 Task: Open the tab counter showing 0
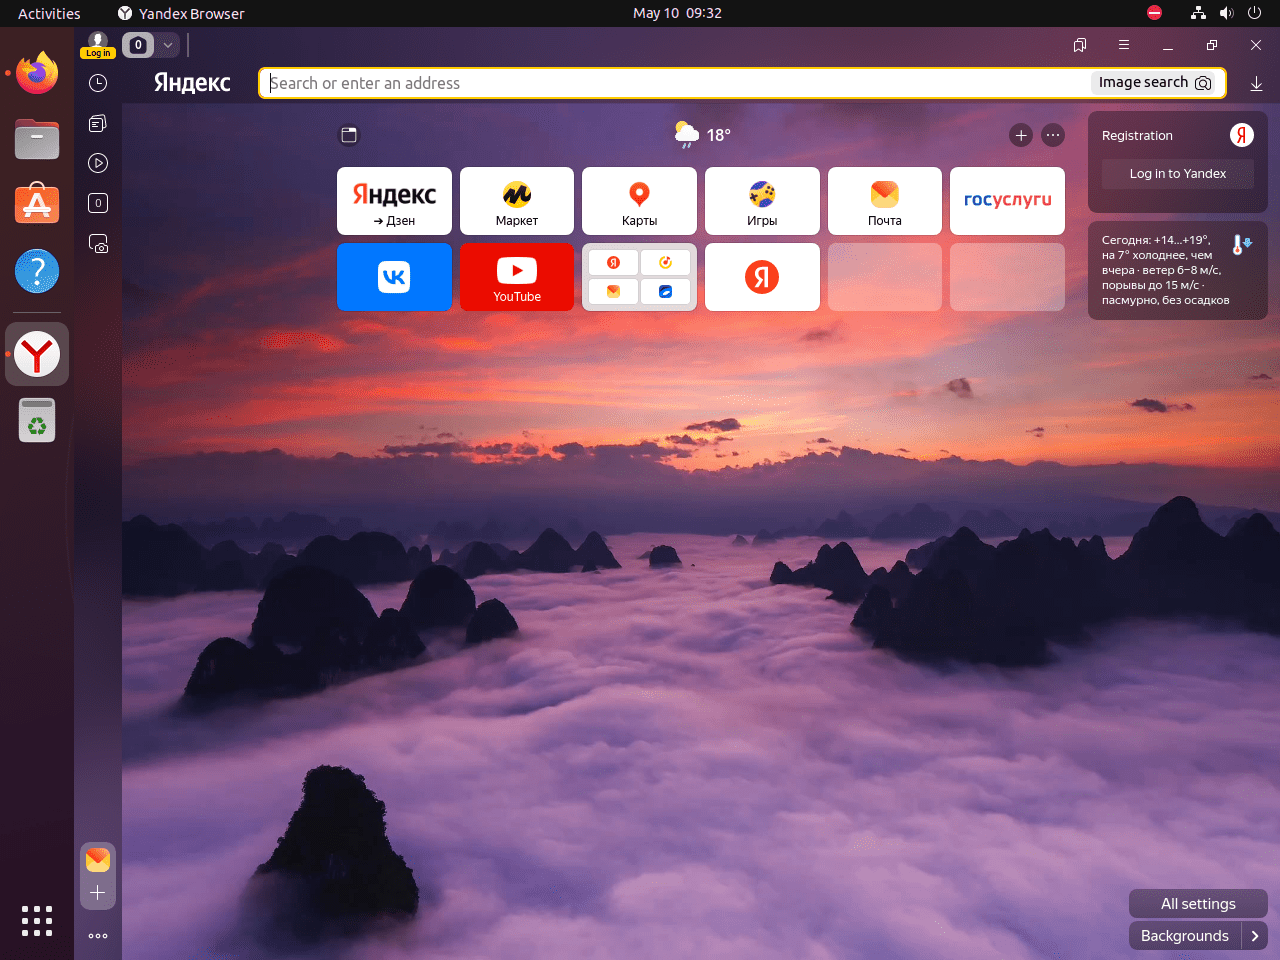point(138,45)
